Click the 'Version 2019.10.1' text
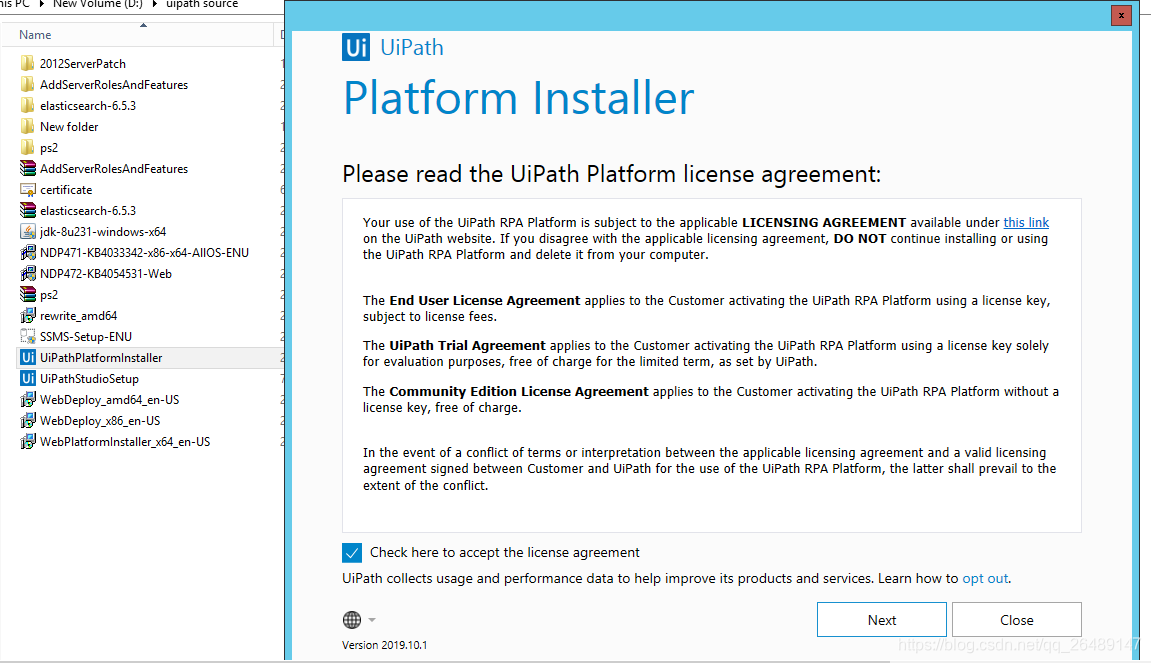 (385, 645)
